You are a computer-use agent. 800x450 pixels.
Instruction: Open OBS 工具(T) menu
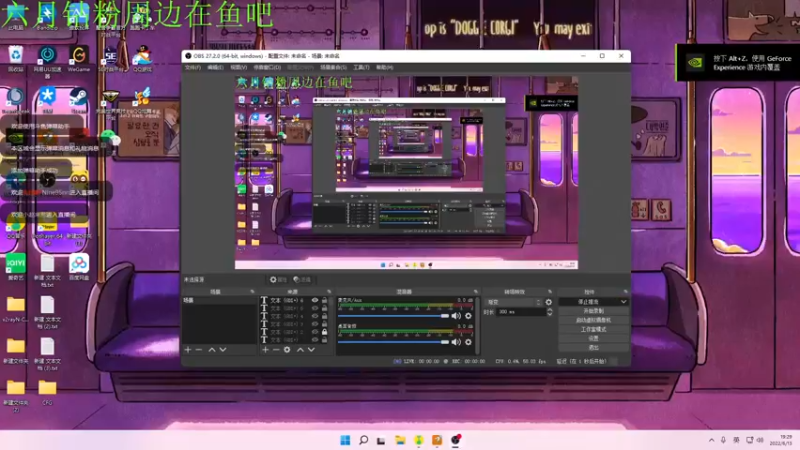click(x=361, y=67)
